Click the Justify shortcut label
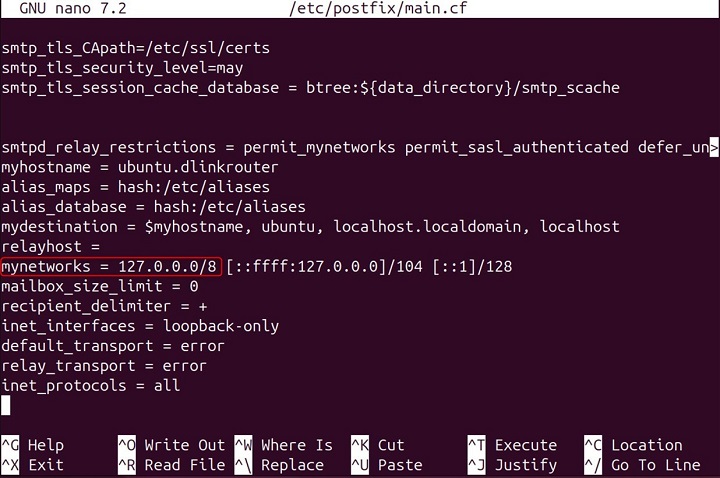This screenshot has height=478, width=720. 525,465
